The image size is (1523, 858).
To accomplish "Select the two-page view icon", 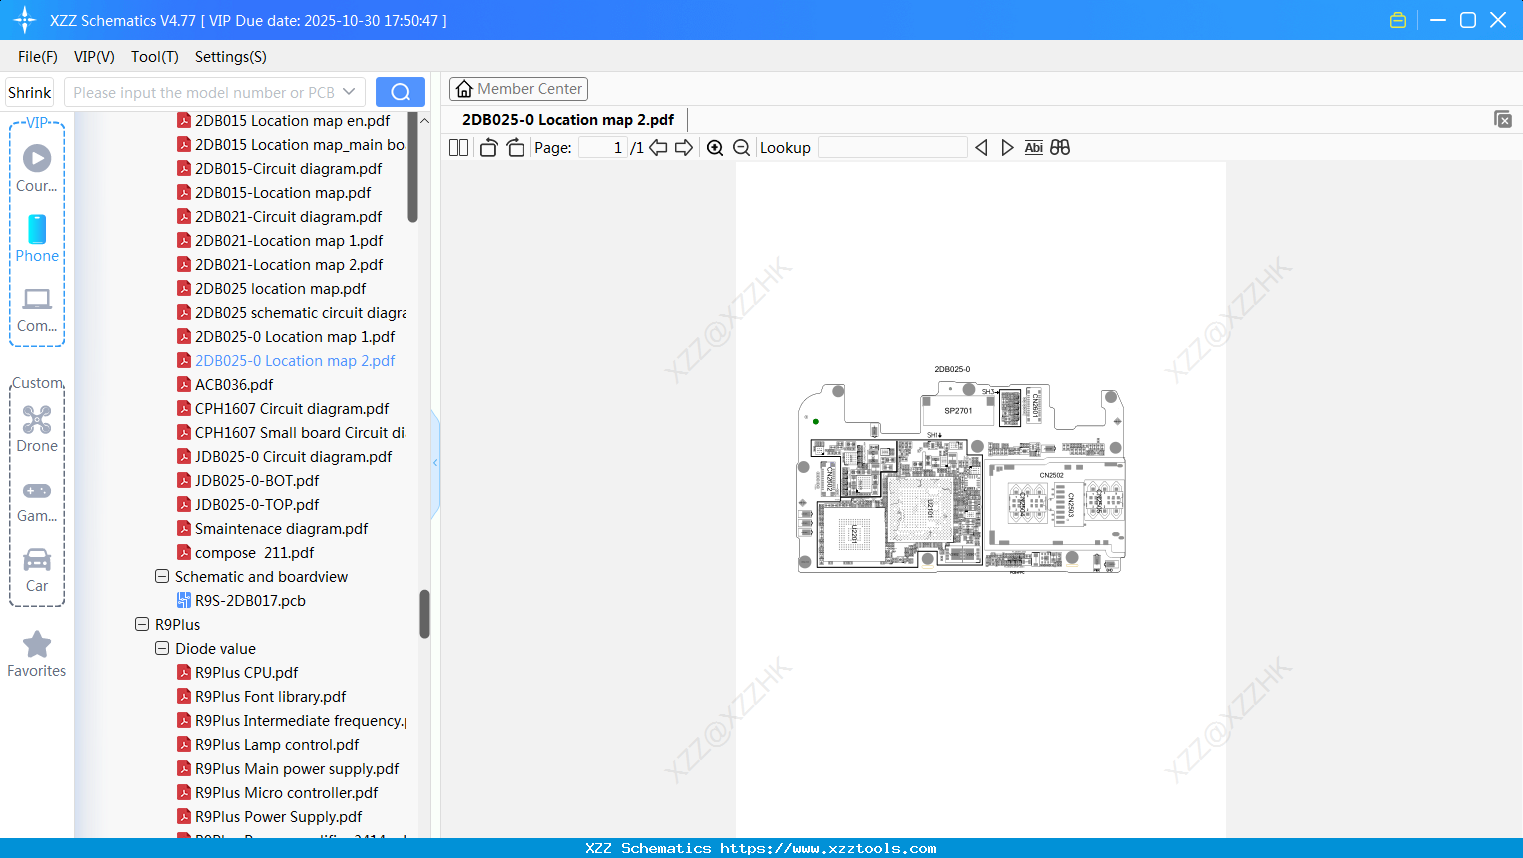I will (x=457, y=147).
